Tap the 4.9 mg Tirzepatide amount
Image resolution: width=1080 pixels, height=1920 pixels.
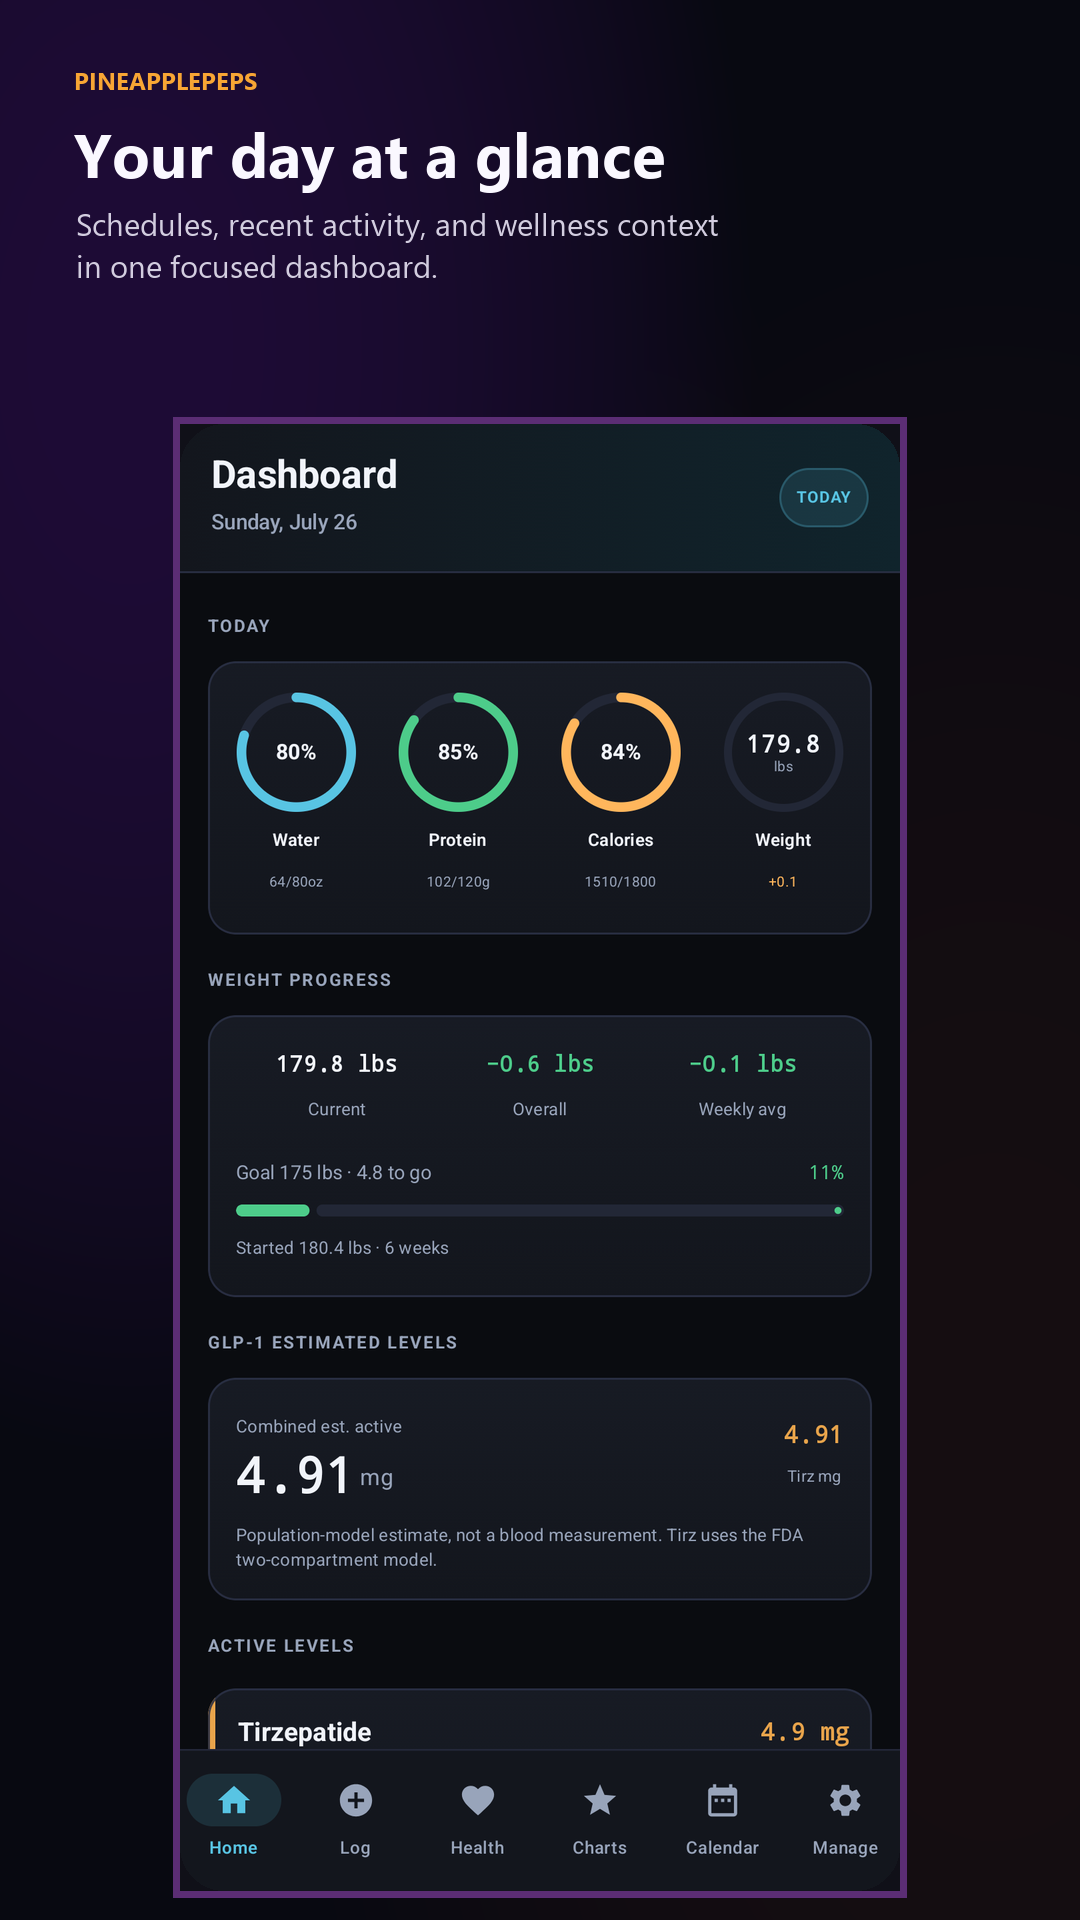(x=805, y=1732)
